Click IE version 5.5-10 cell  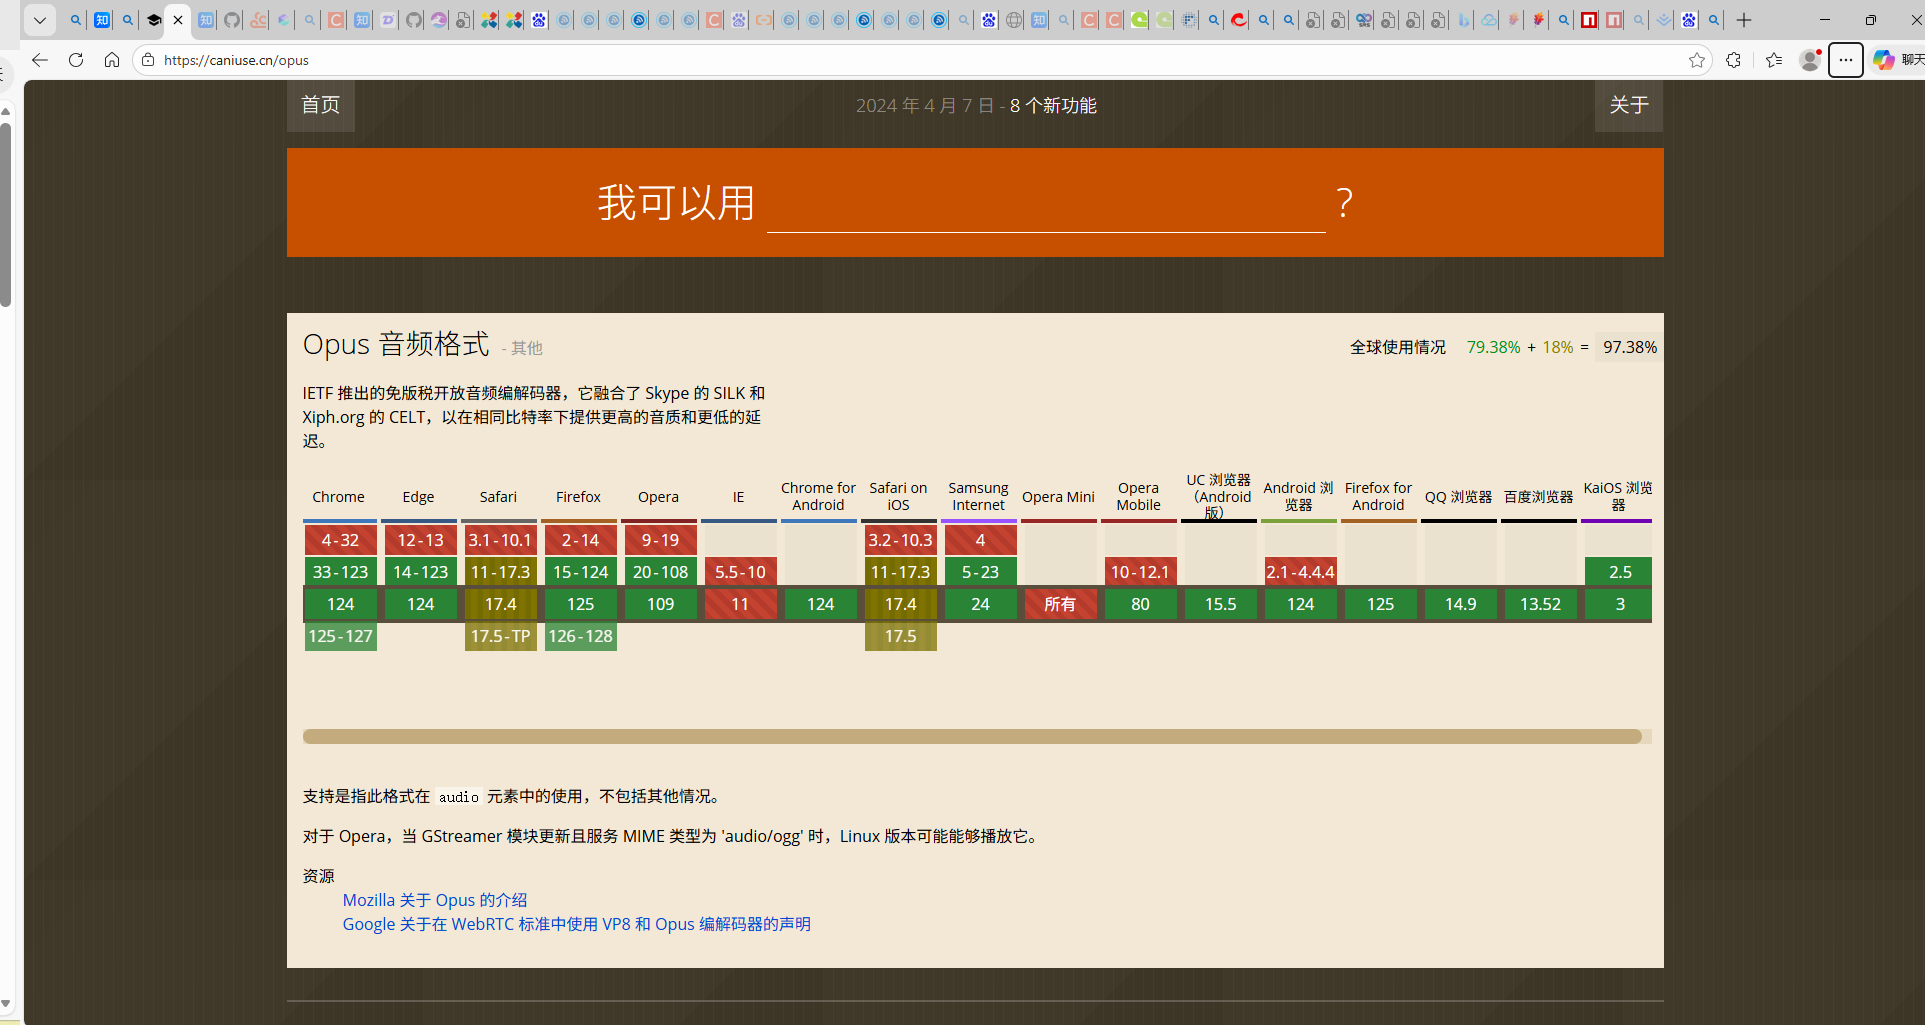click(741, 572)
